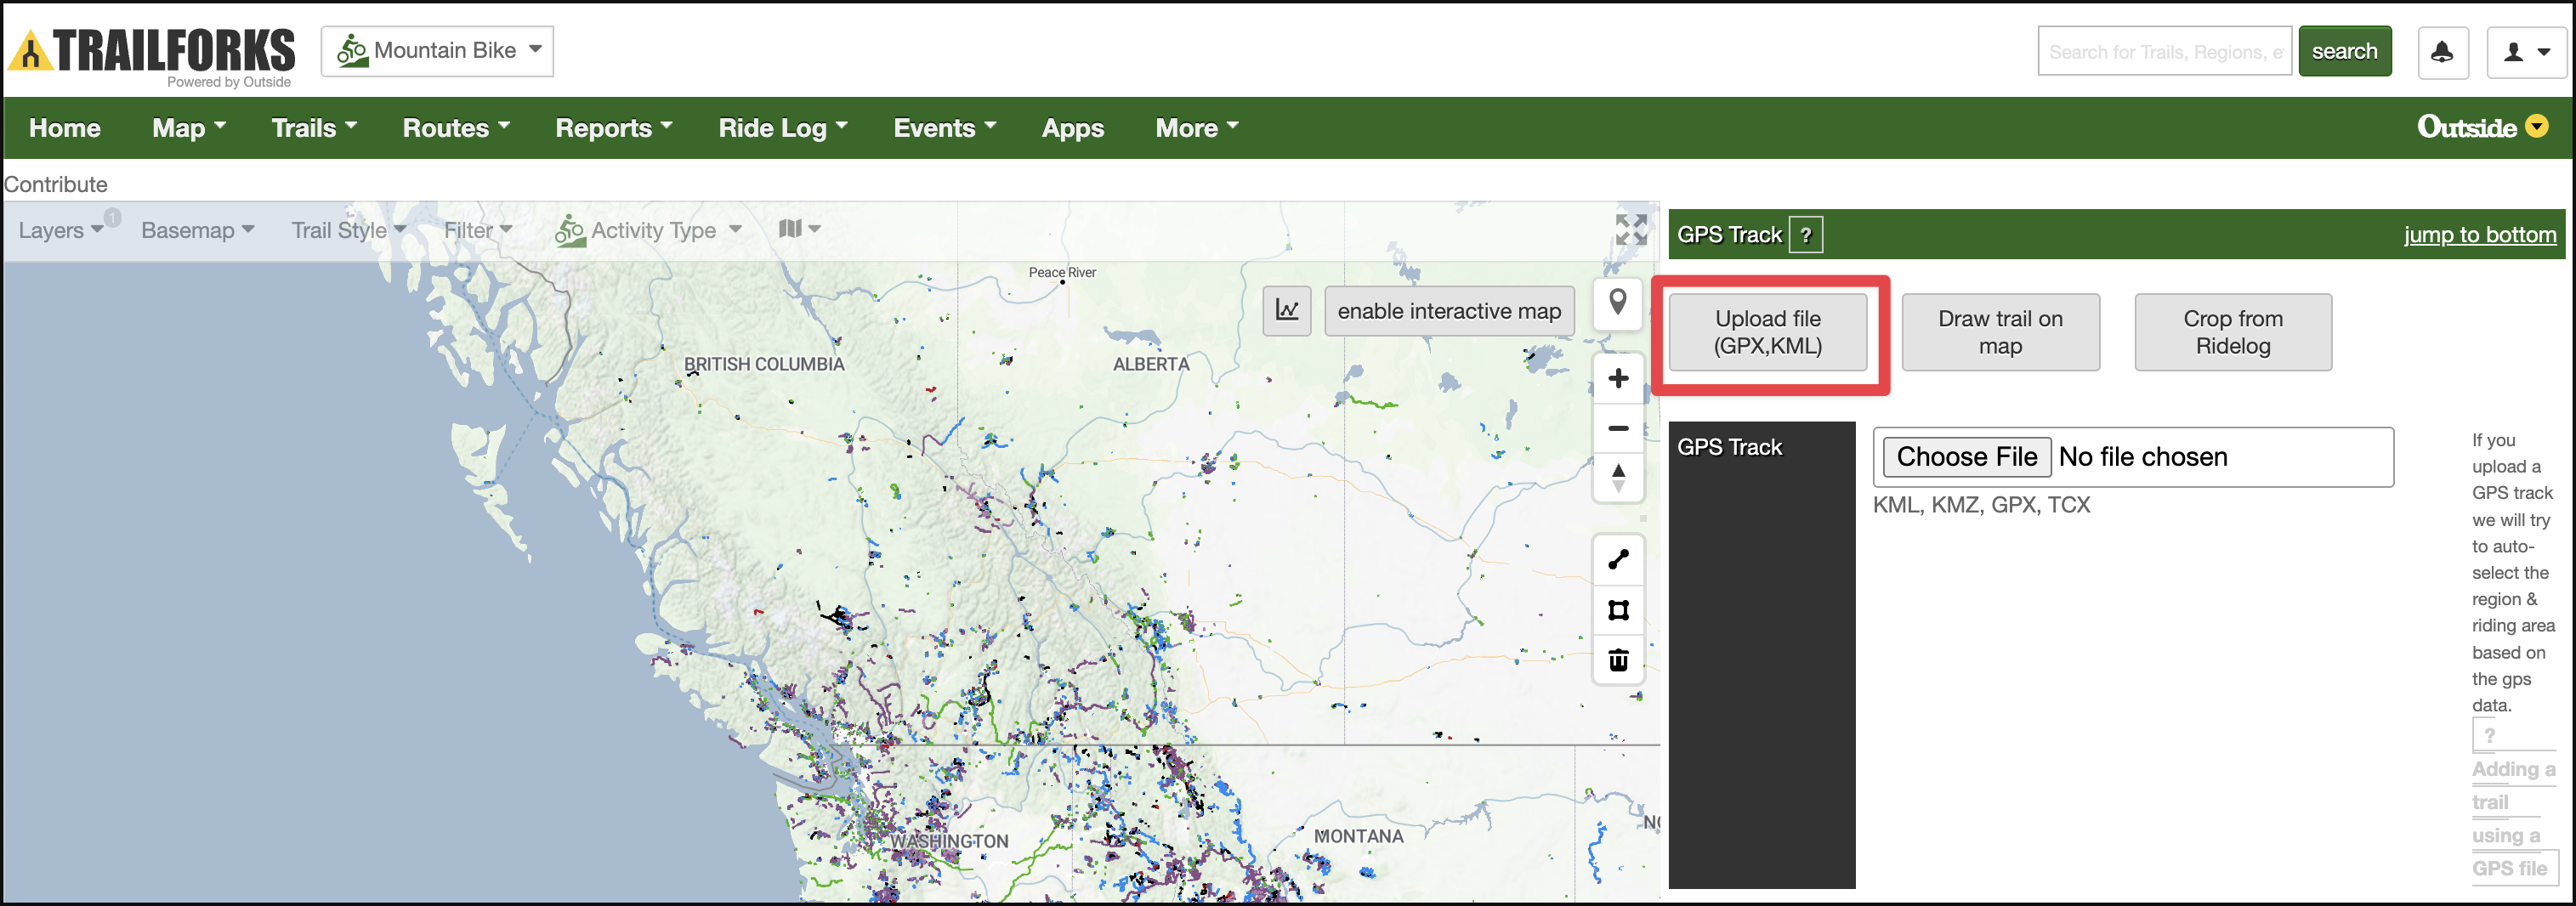
Task: Select the draw polygon tool icon
Action: pyautogui.click(x=1618, y=610)
